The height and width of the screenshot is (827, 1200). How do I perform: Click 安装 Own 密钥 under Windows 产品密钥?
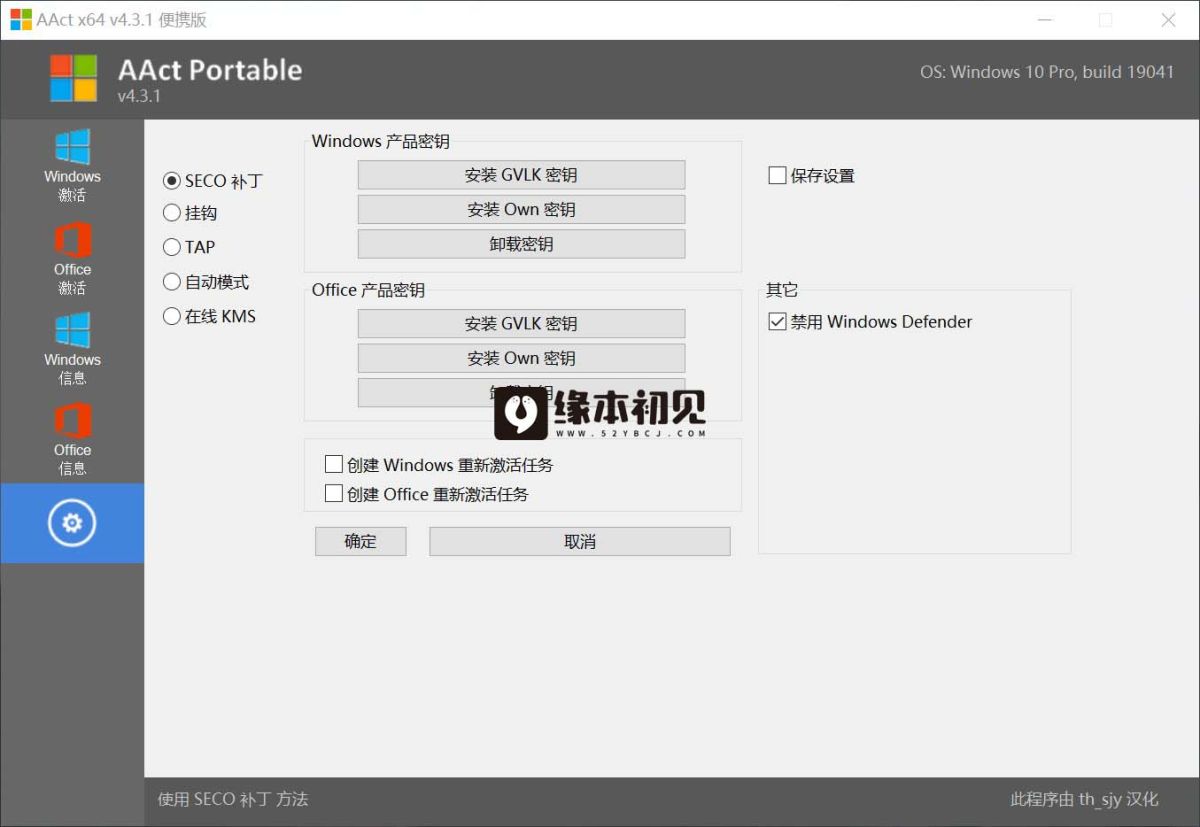(x=521, y=209)
